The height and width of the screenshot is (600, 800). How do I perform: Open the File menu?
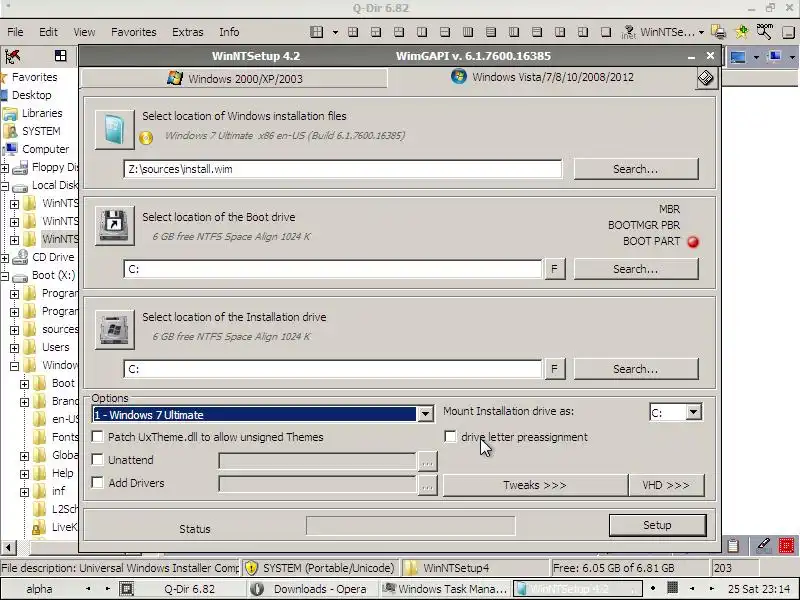tap(15, 32)
